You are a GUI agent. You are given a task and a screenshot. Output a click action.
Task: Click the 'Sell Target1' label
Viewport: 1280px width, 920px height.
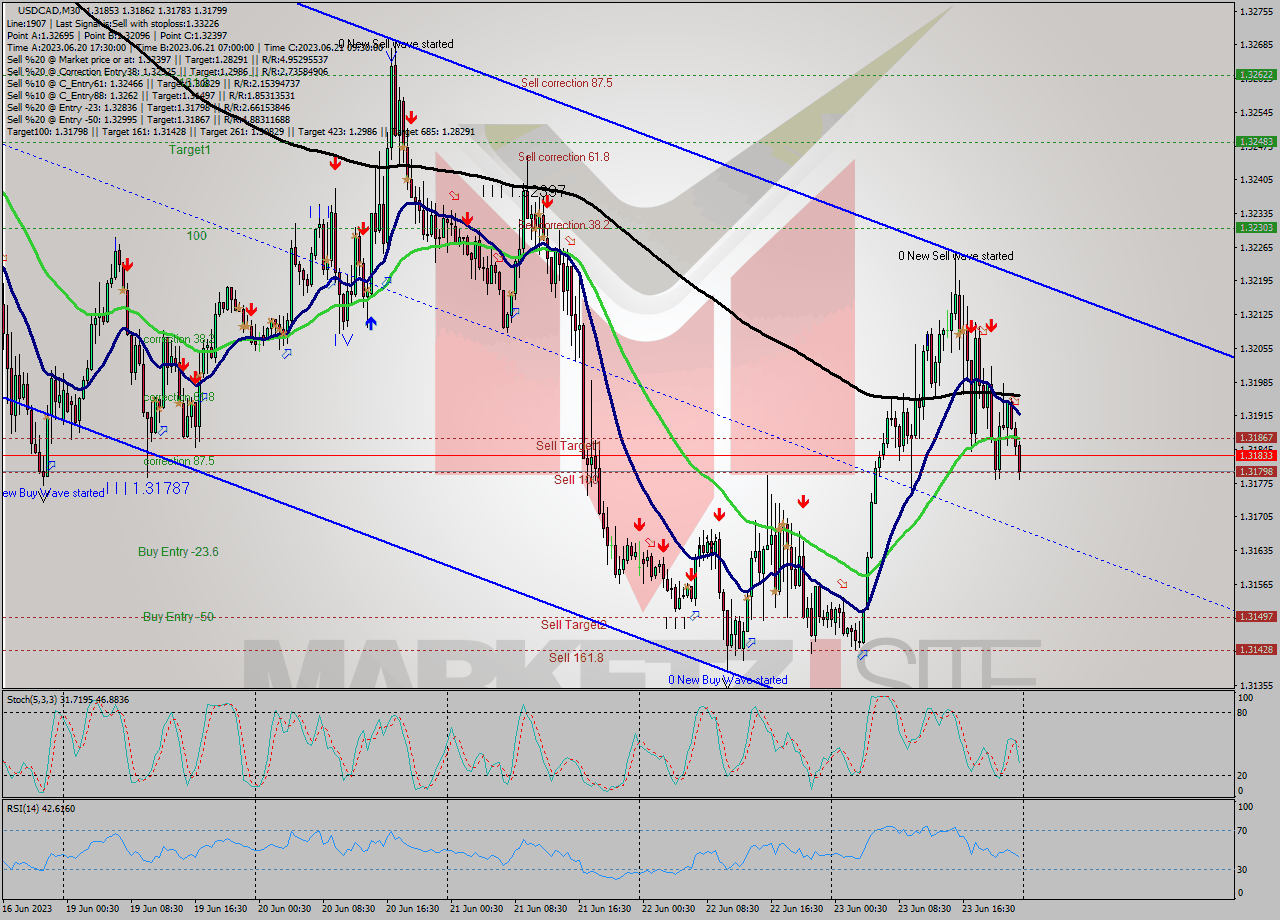coord(567,445)
